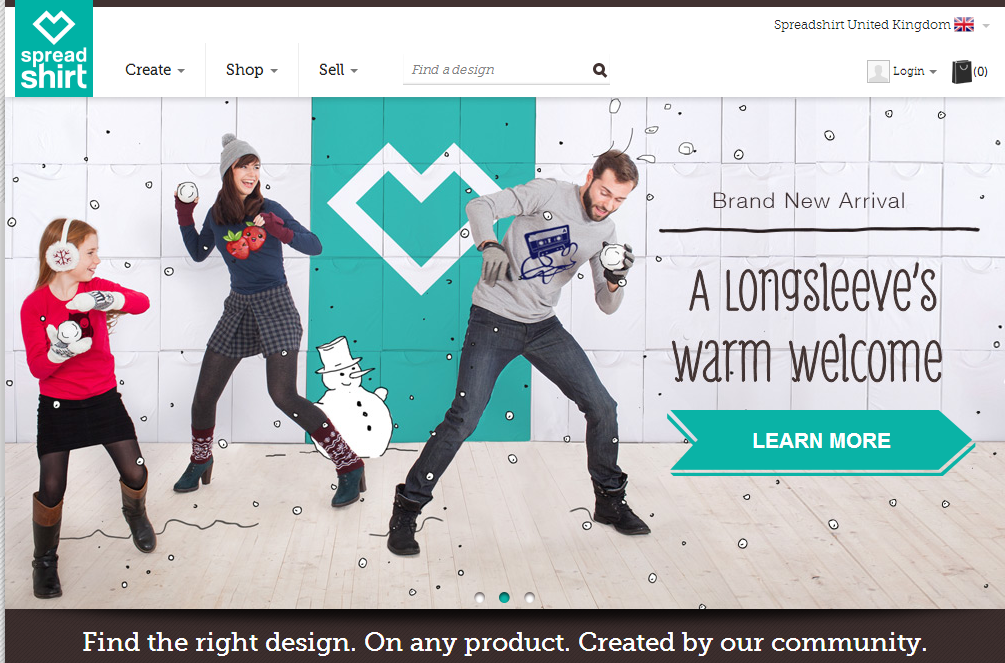Open the country selector arrow beside the flag
The height and width of the screenshot is (663, 1005).
[x=986, y=26]
